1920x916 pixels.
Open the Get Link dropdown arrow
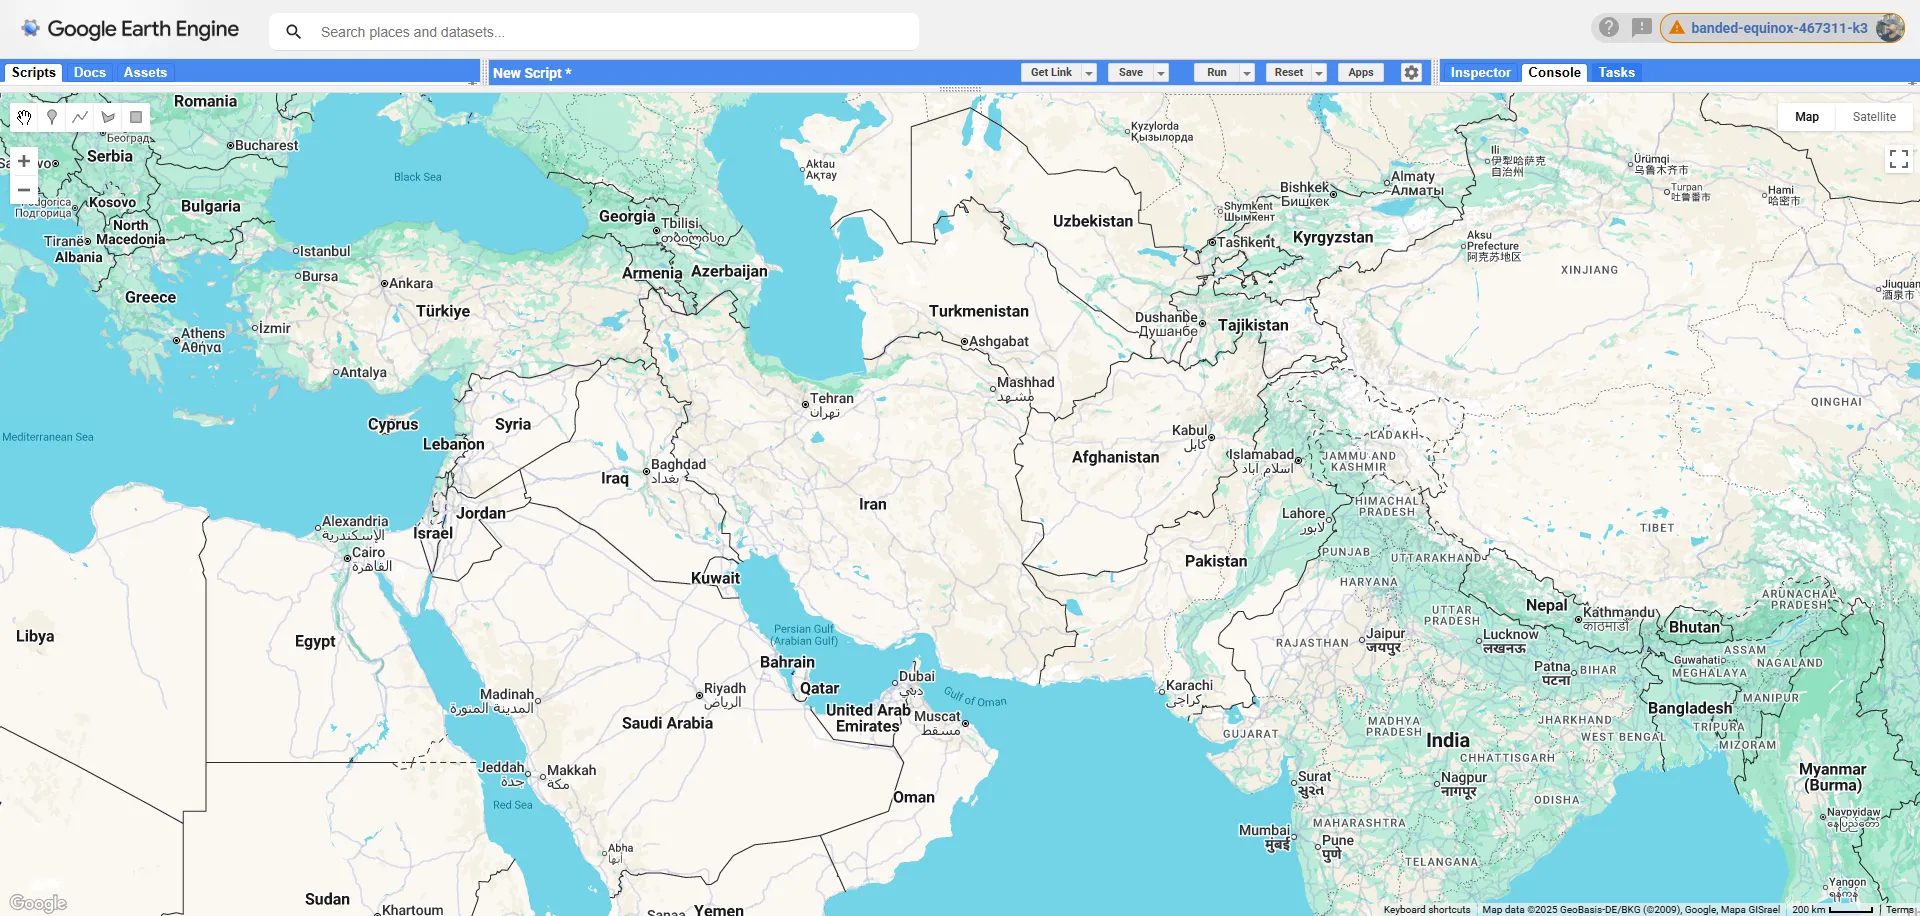[1089, 72]
